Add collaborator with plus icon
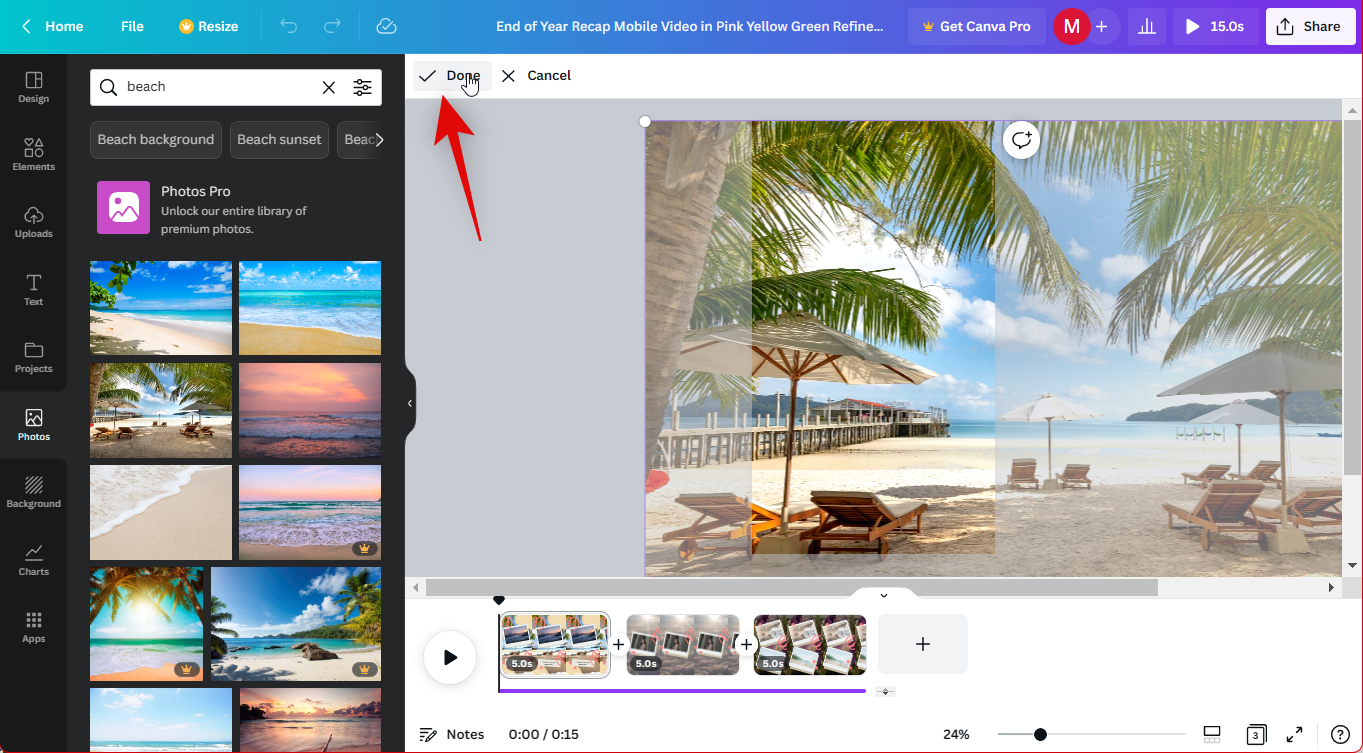 click(1102, 27)
